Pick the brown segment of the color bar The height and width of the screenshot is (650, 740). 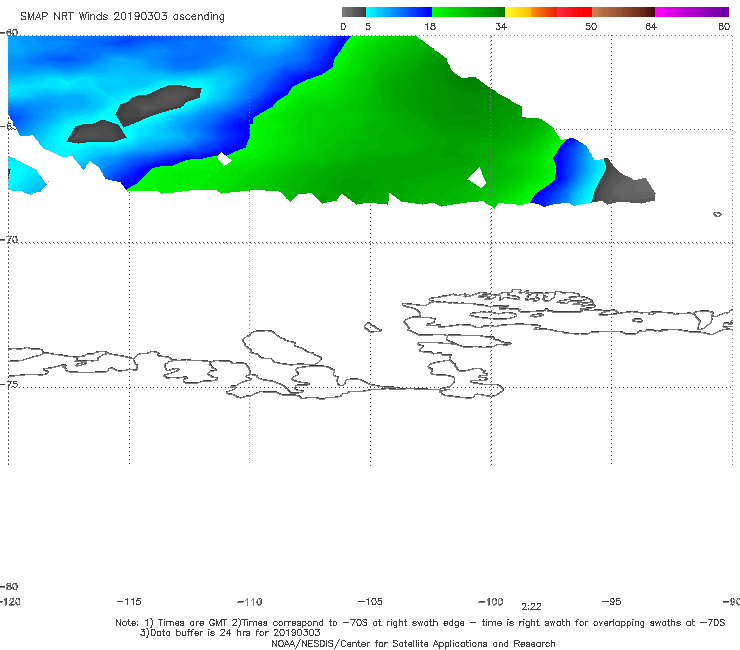click(623, 12)
